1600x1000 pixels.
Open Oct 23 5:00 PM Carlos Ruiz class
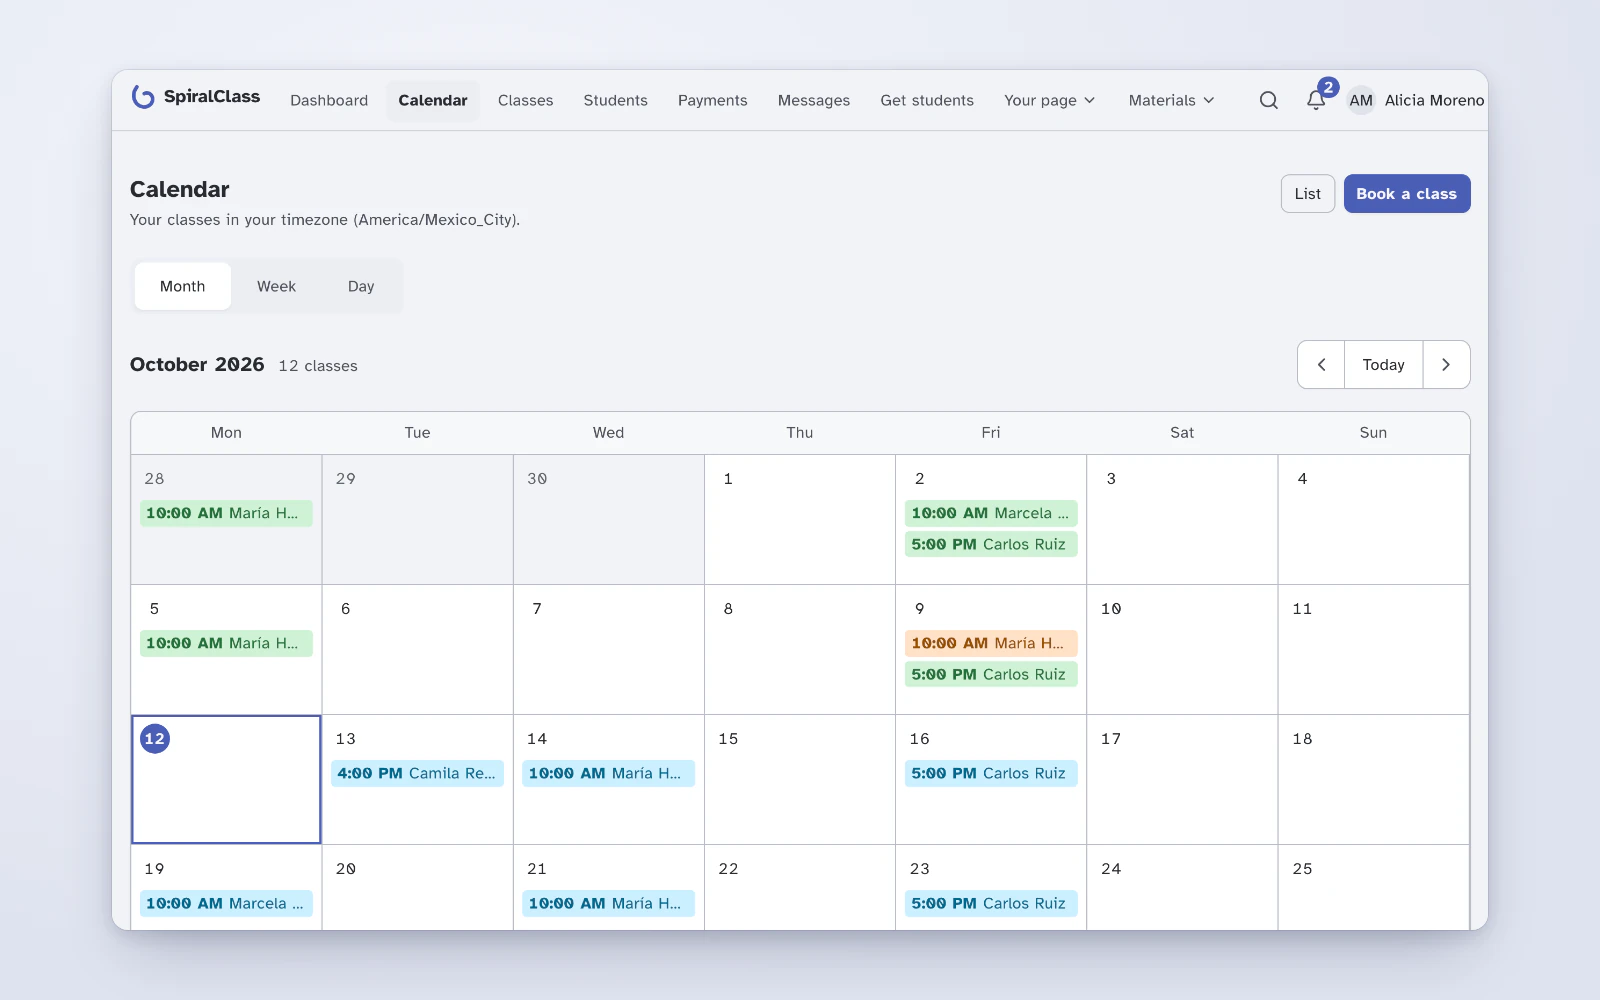991,903
